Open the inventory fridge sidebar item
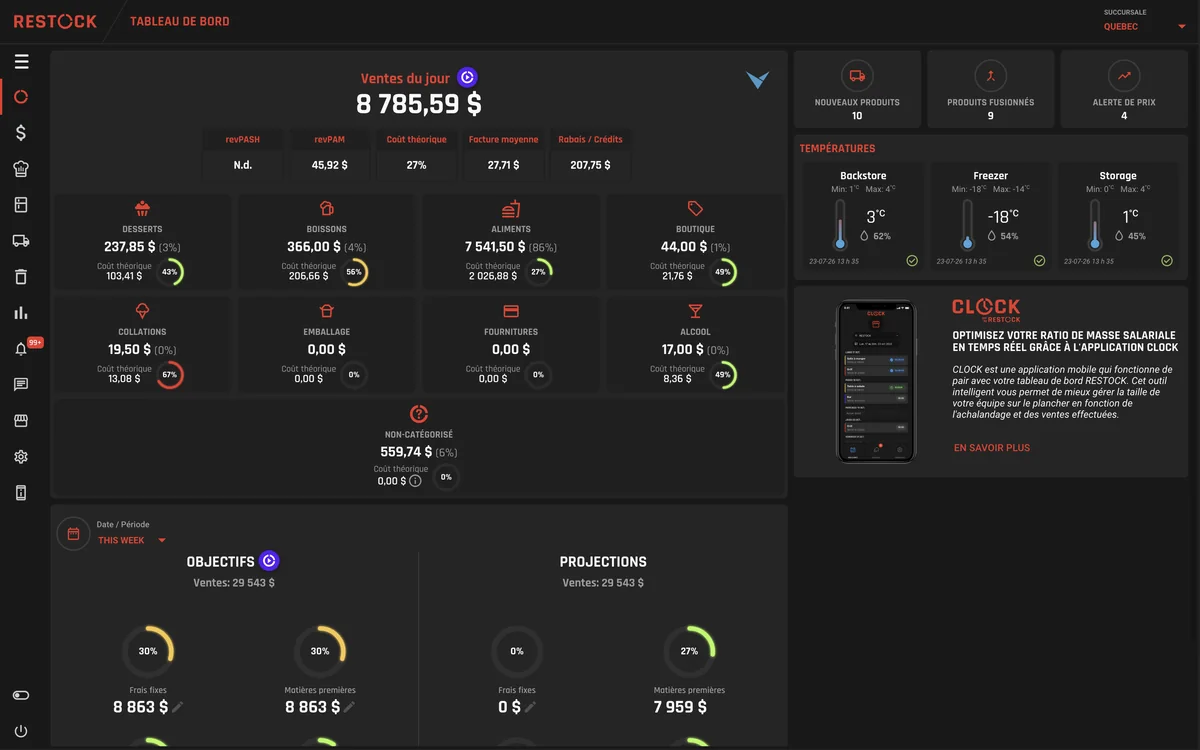The image size is (1200, 750). click(x=21, y=205)
